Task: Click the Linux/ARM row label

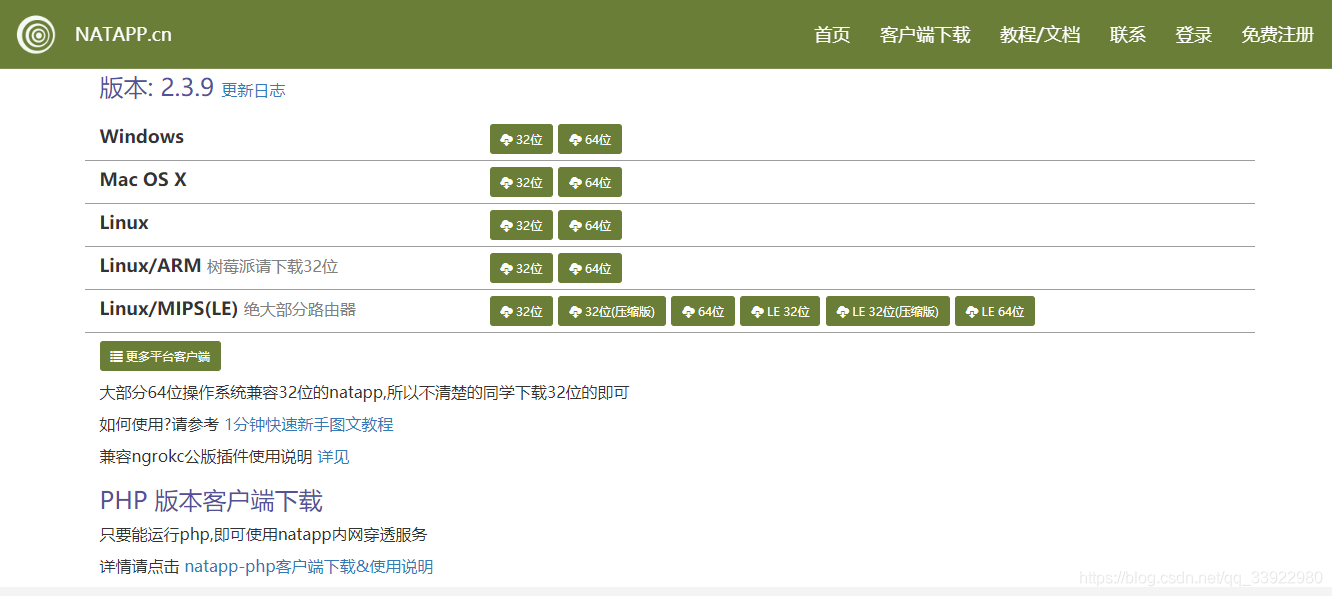Action: (x=150, y=265)
